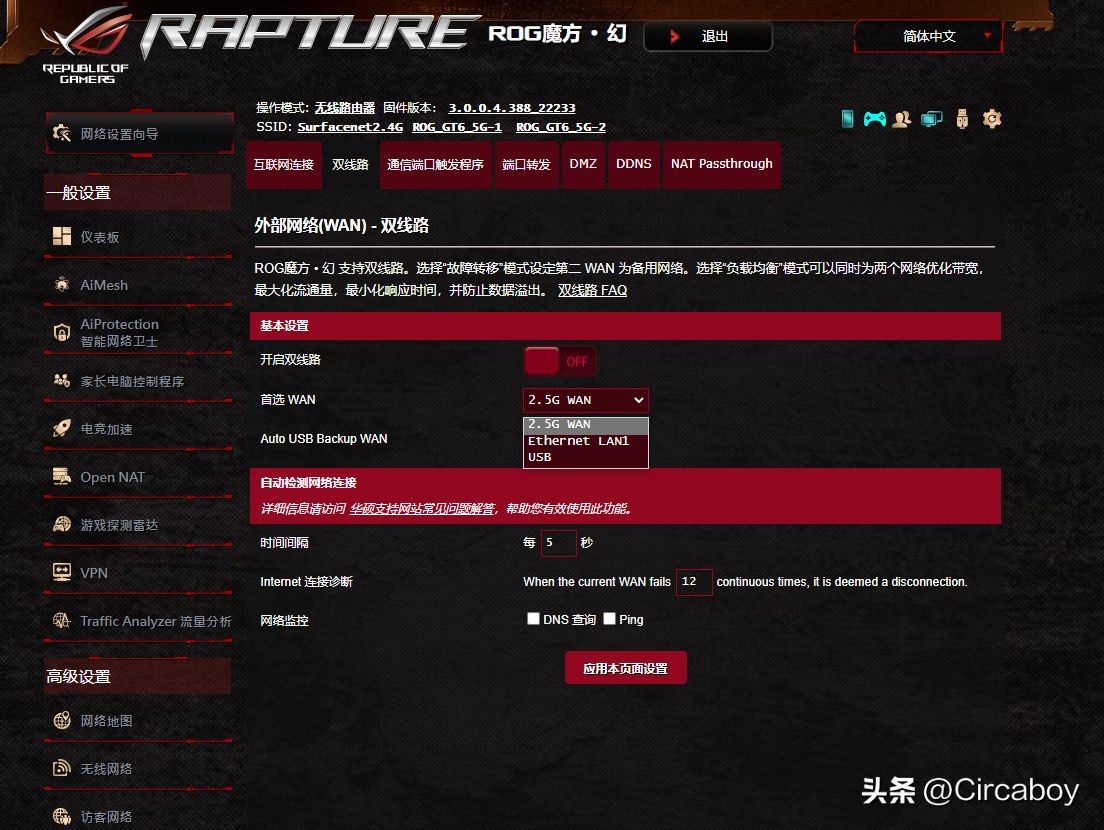Click the gamepad game mode icon
This screenshot has width=1104, height=830.
point(874,119)
